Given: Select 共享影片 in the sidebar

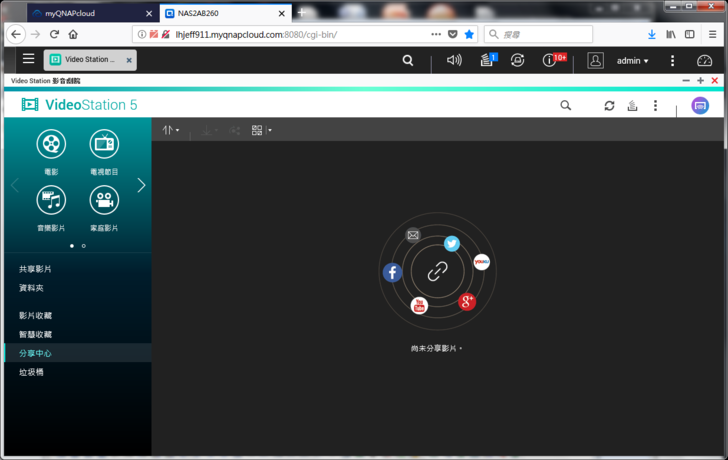Looking at the screenshot, I should click(35, 269).
